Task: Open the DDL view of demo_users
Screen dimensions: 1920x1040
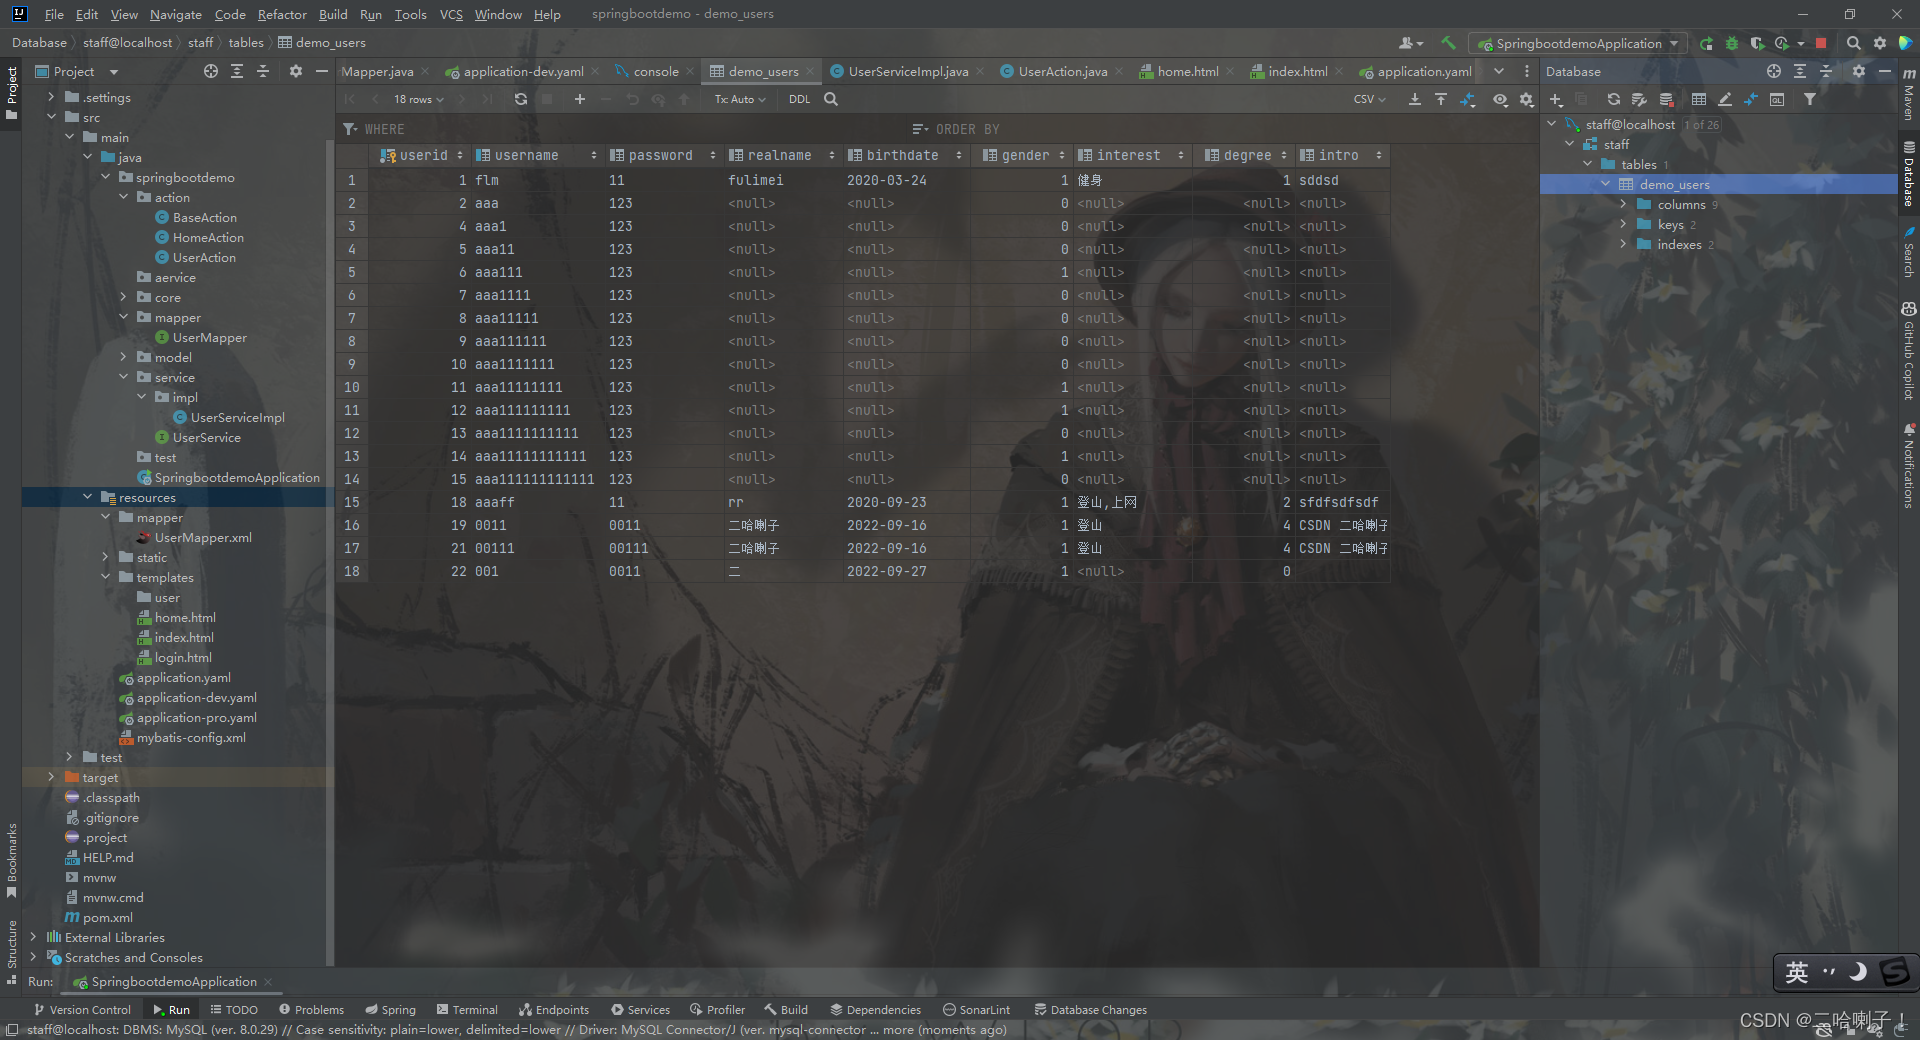Action: (x=799, y=99)
